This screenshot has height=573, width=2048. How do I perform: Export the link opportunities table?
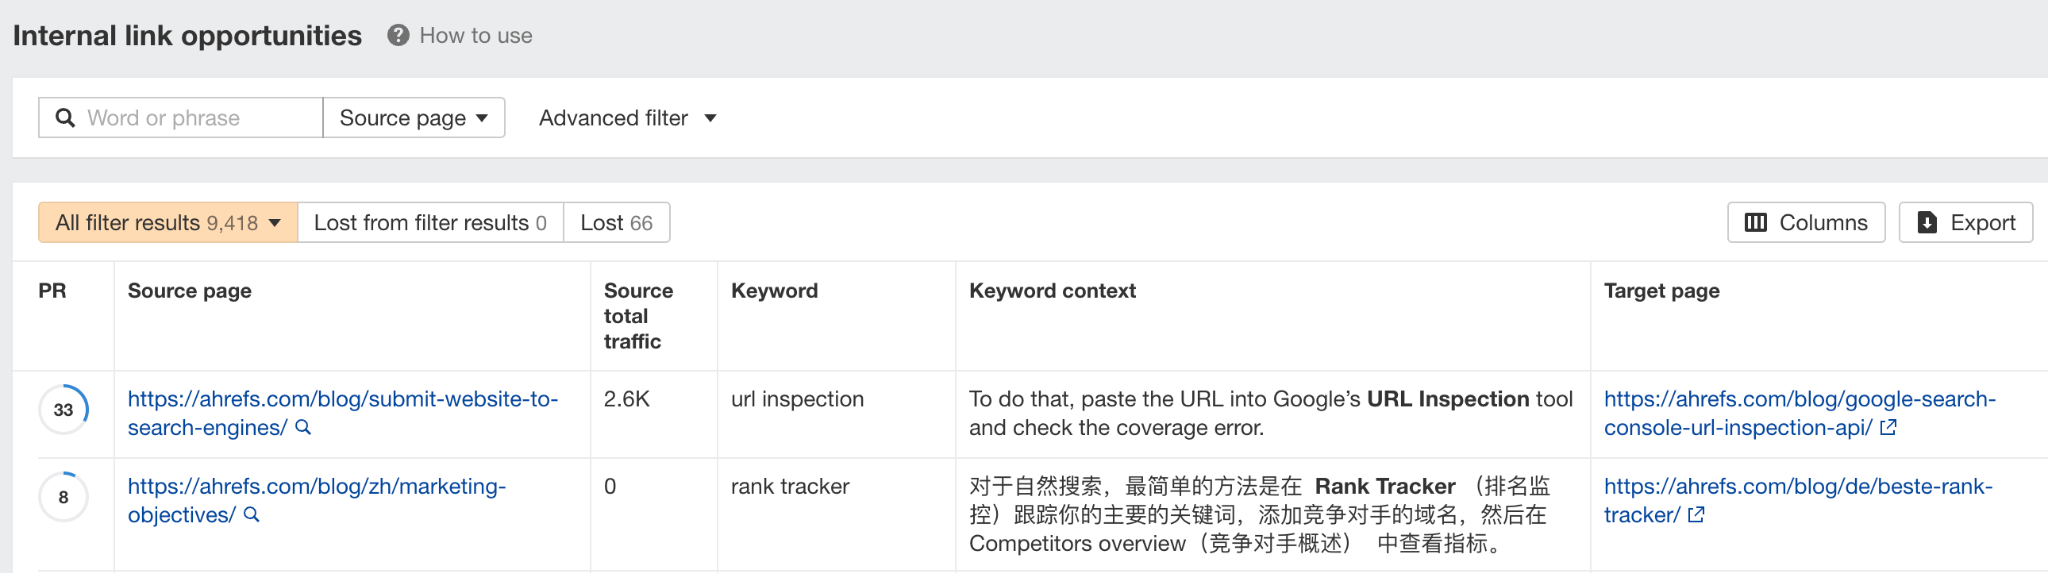pyautogui.click(x=1965, y=223)
